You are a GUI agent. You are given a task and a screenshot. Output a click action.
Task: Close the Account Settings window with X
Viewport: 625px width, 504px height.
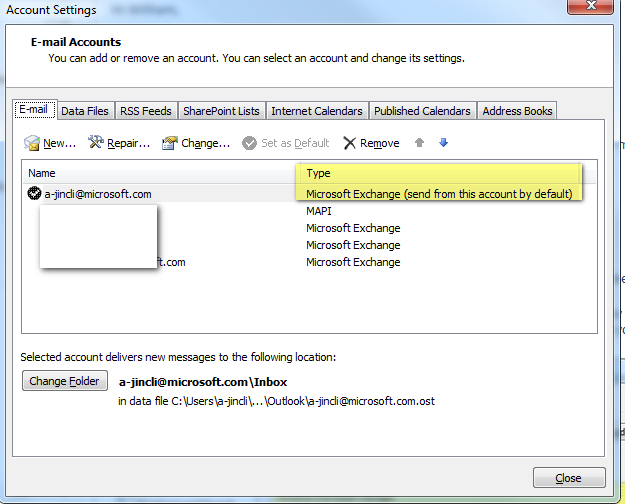pyautogui.click(x=590, y=6)
